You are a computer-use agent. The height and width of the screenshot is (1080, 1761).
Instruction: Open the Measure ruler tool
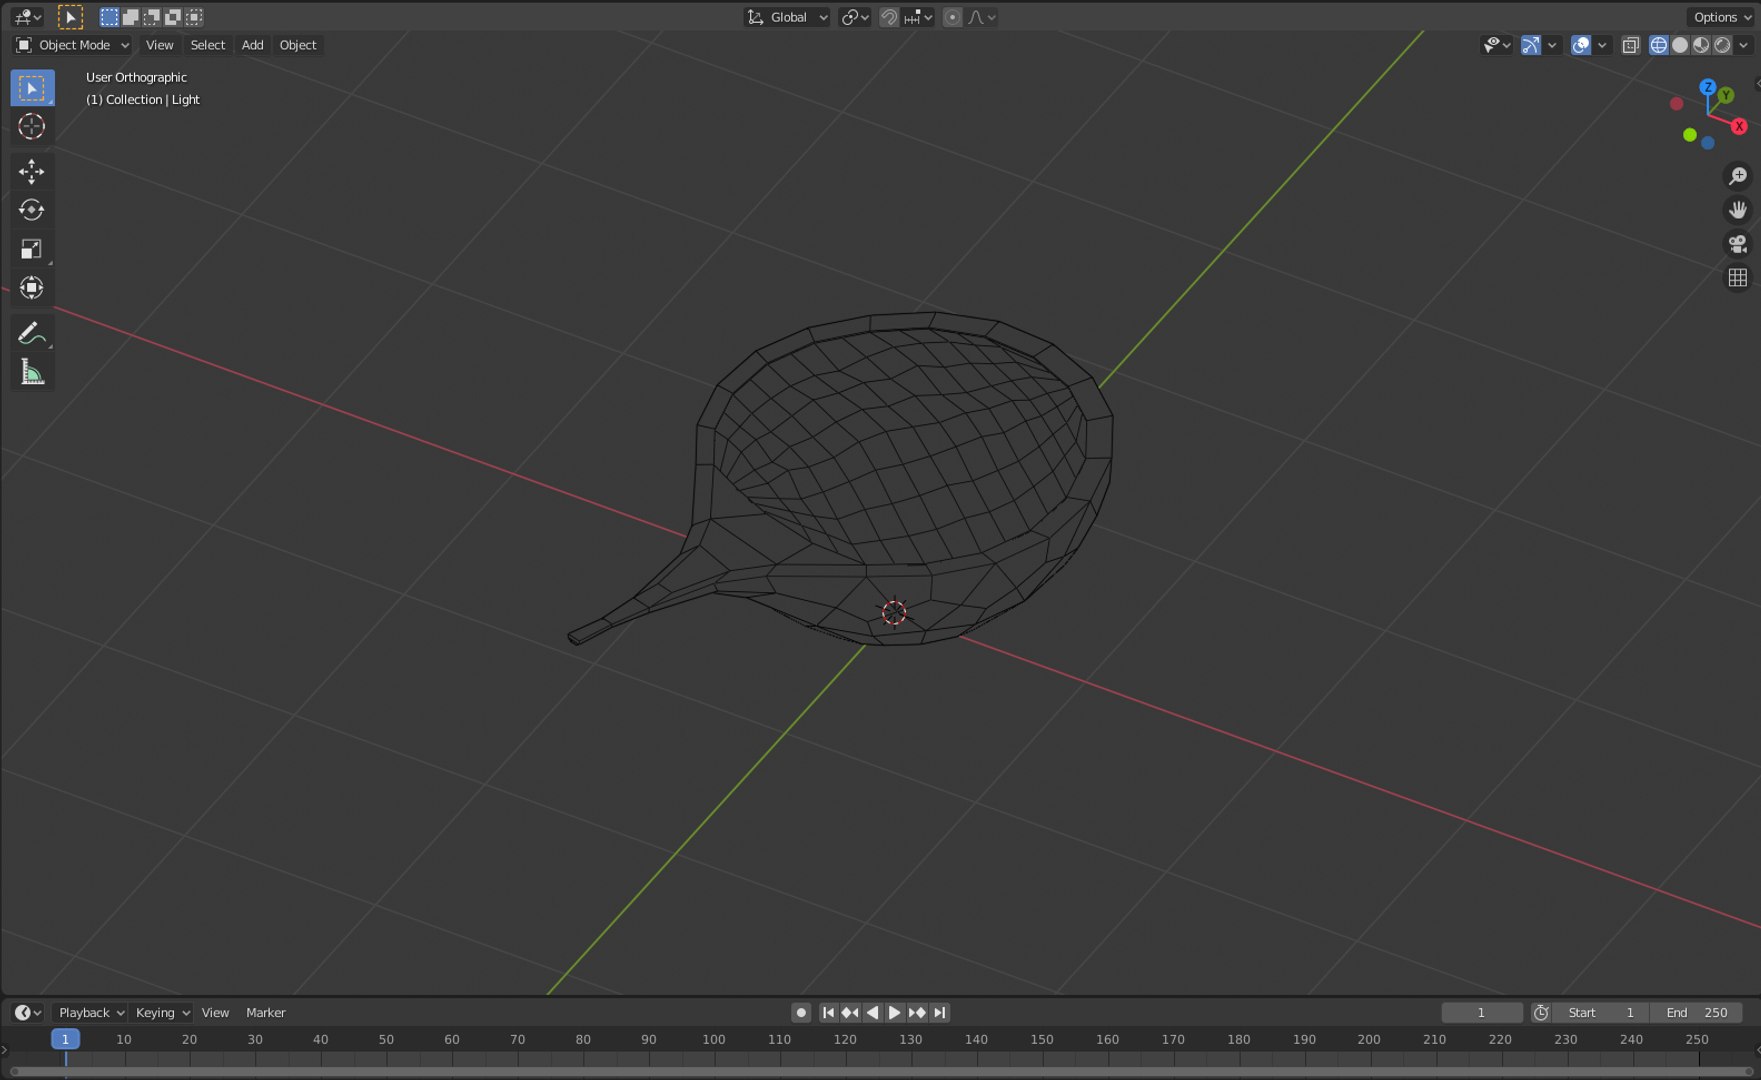coord(32,372)
